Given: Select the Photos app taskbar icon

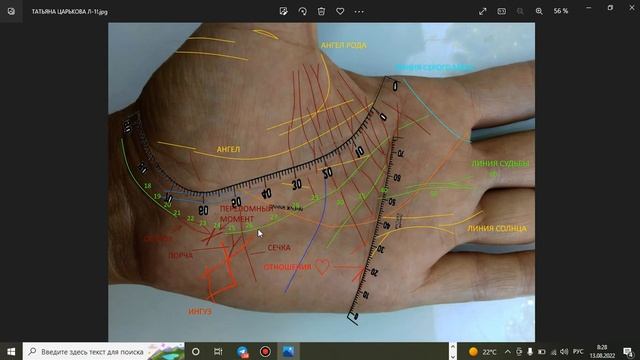Looking at the screenshot, I should click(288, 351).
